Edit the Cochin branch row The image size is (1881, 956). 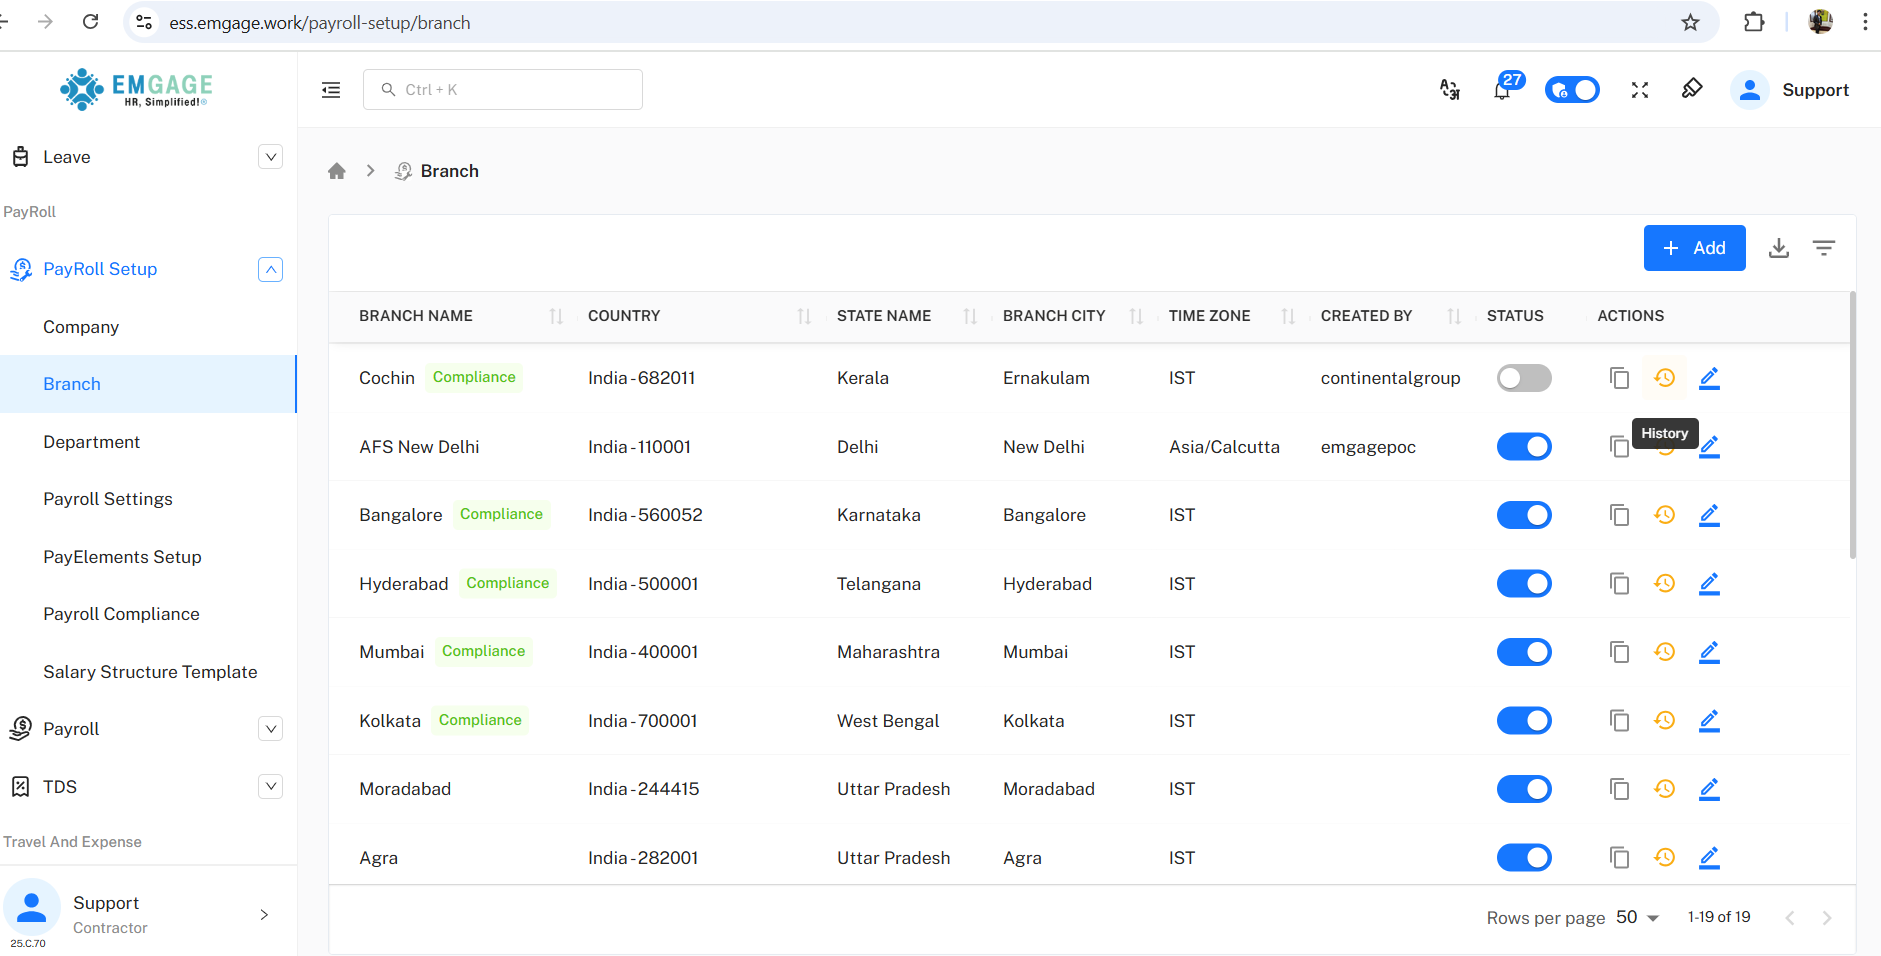click(x=1709, y=378)
